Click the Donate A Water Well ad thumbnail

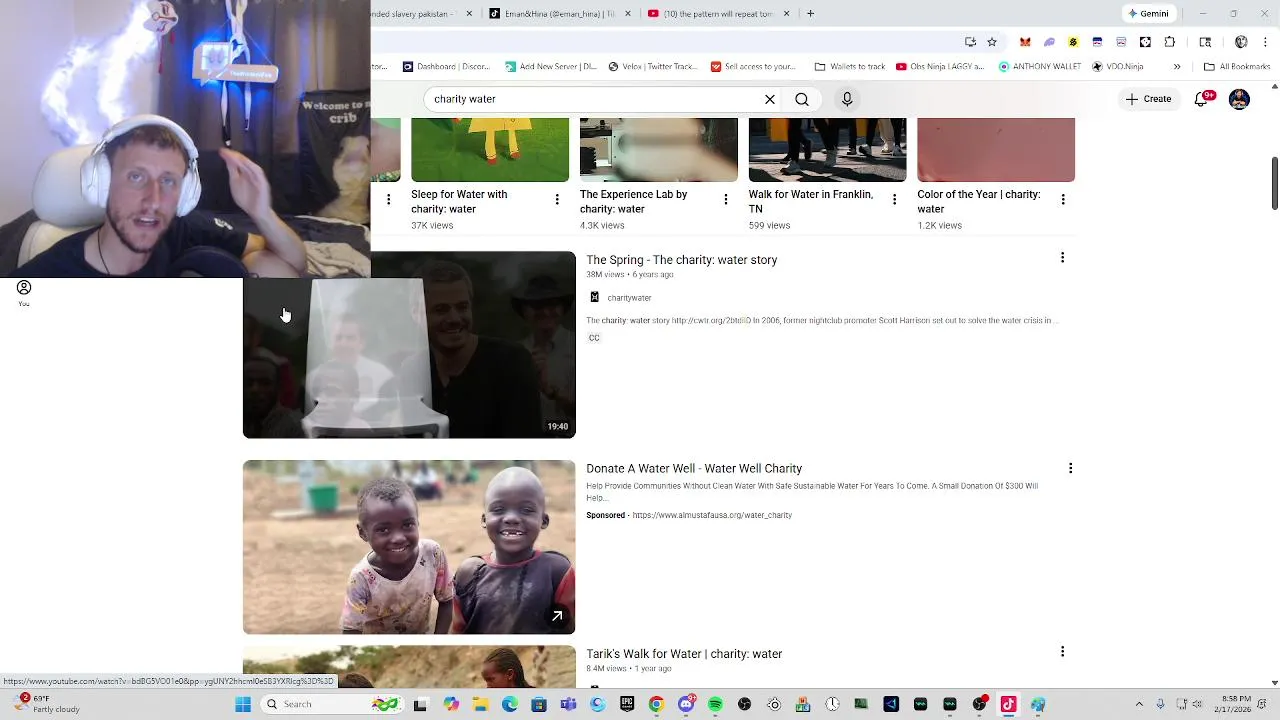tap(409, 547)
